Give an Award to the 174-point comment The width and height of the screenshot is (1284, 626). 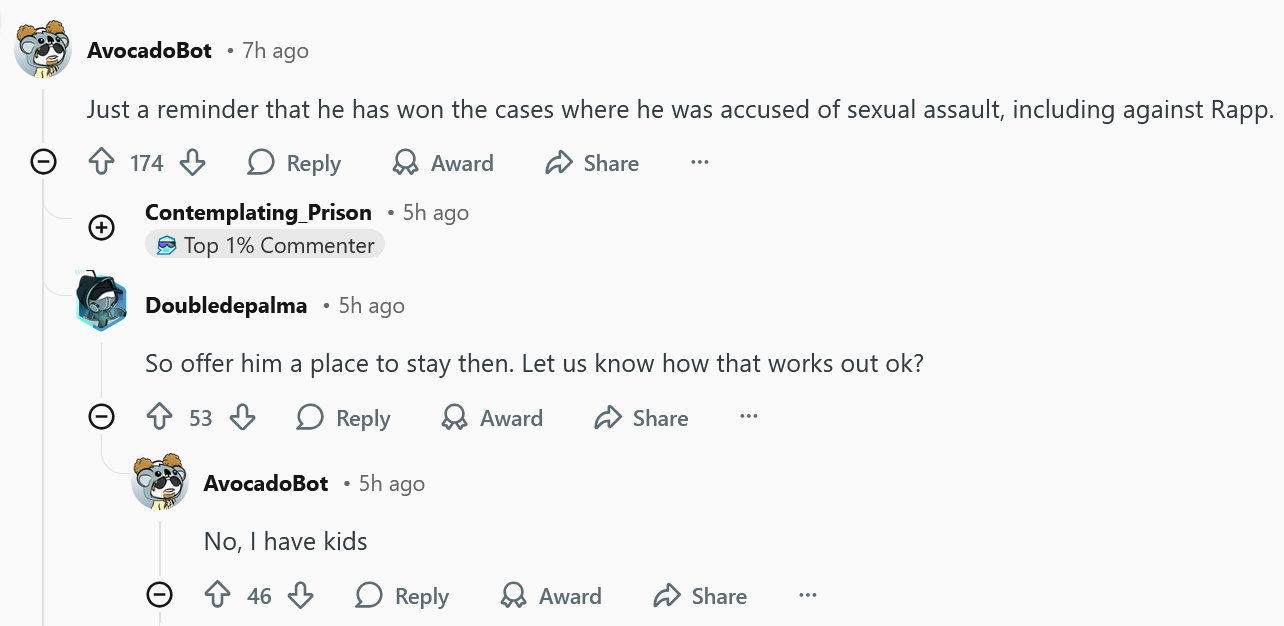coord(443,163)
